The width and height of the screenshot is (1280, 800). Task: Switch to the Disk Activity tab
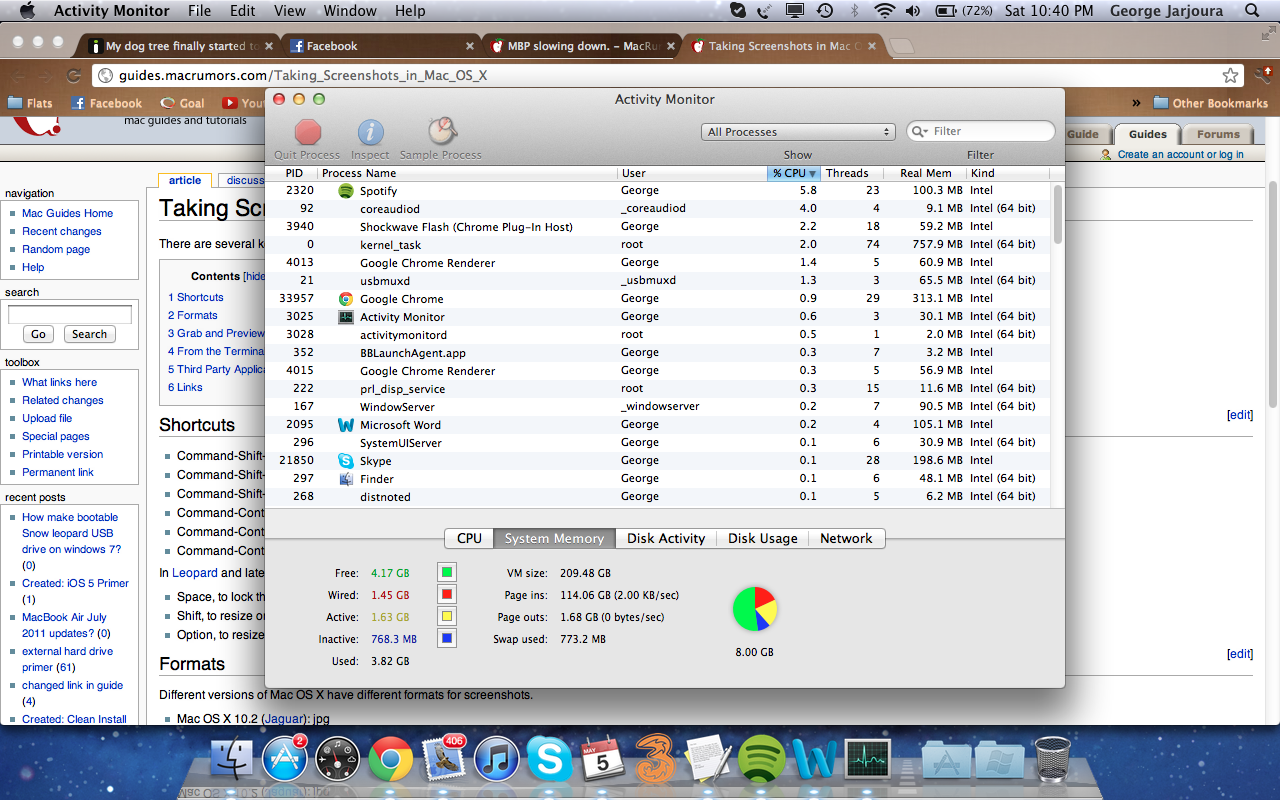(666, 538)
